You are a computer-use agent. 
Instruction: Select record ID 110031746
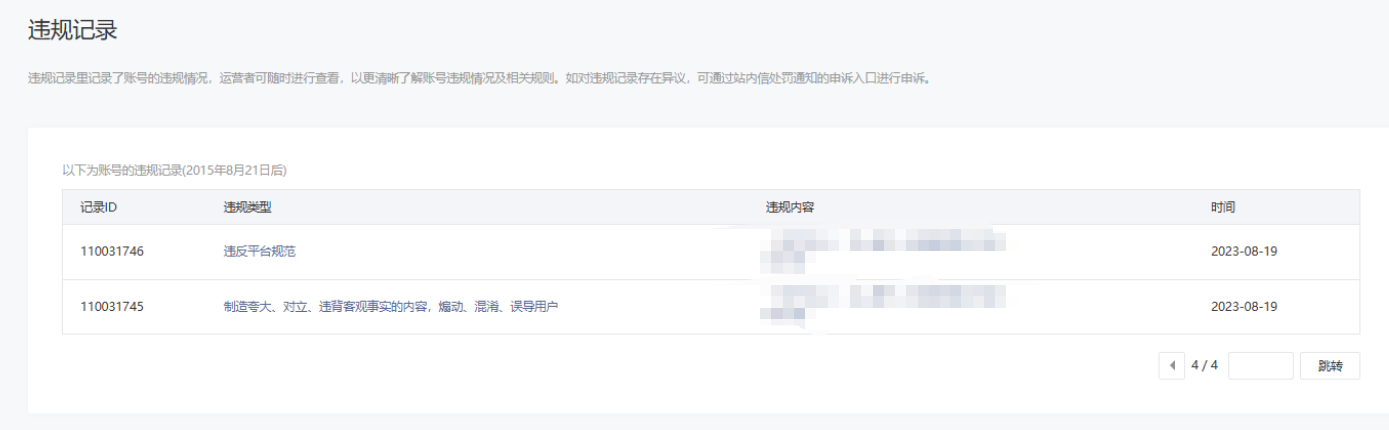click(x=112, y=252)
